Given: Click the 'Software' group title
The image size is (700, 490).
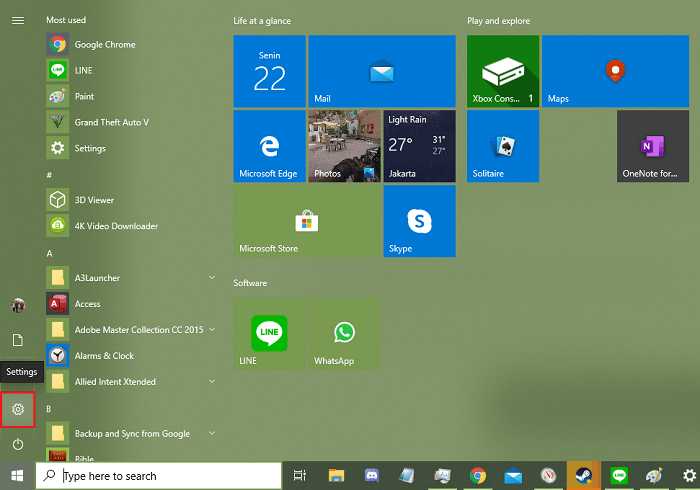Looking at the screenshot, I should [x=250, y=283].
